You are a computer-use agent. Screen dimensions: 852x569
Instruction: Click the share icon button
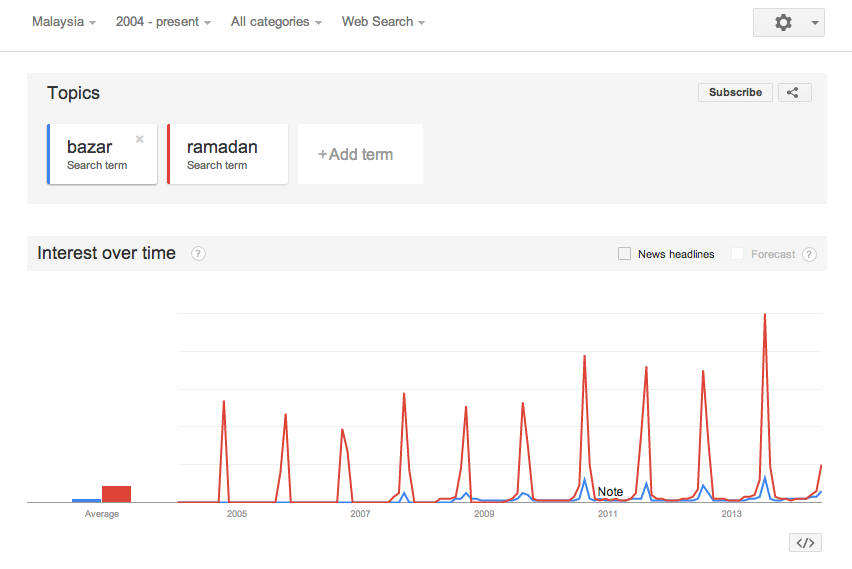tap(793, 92)
